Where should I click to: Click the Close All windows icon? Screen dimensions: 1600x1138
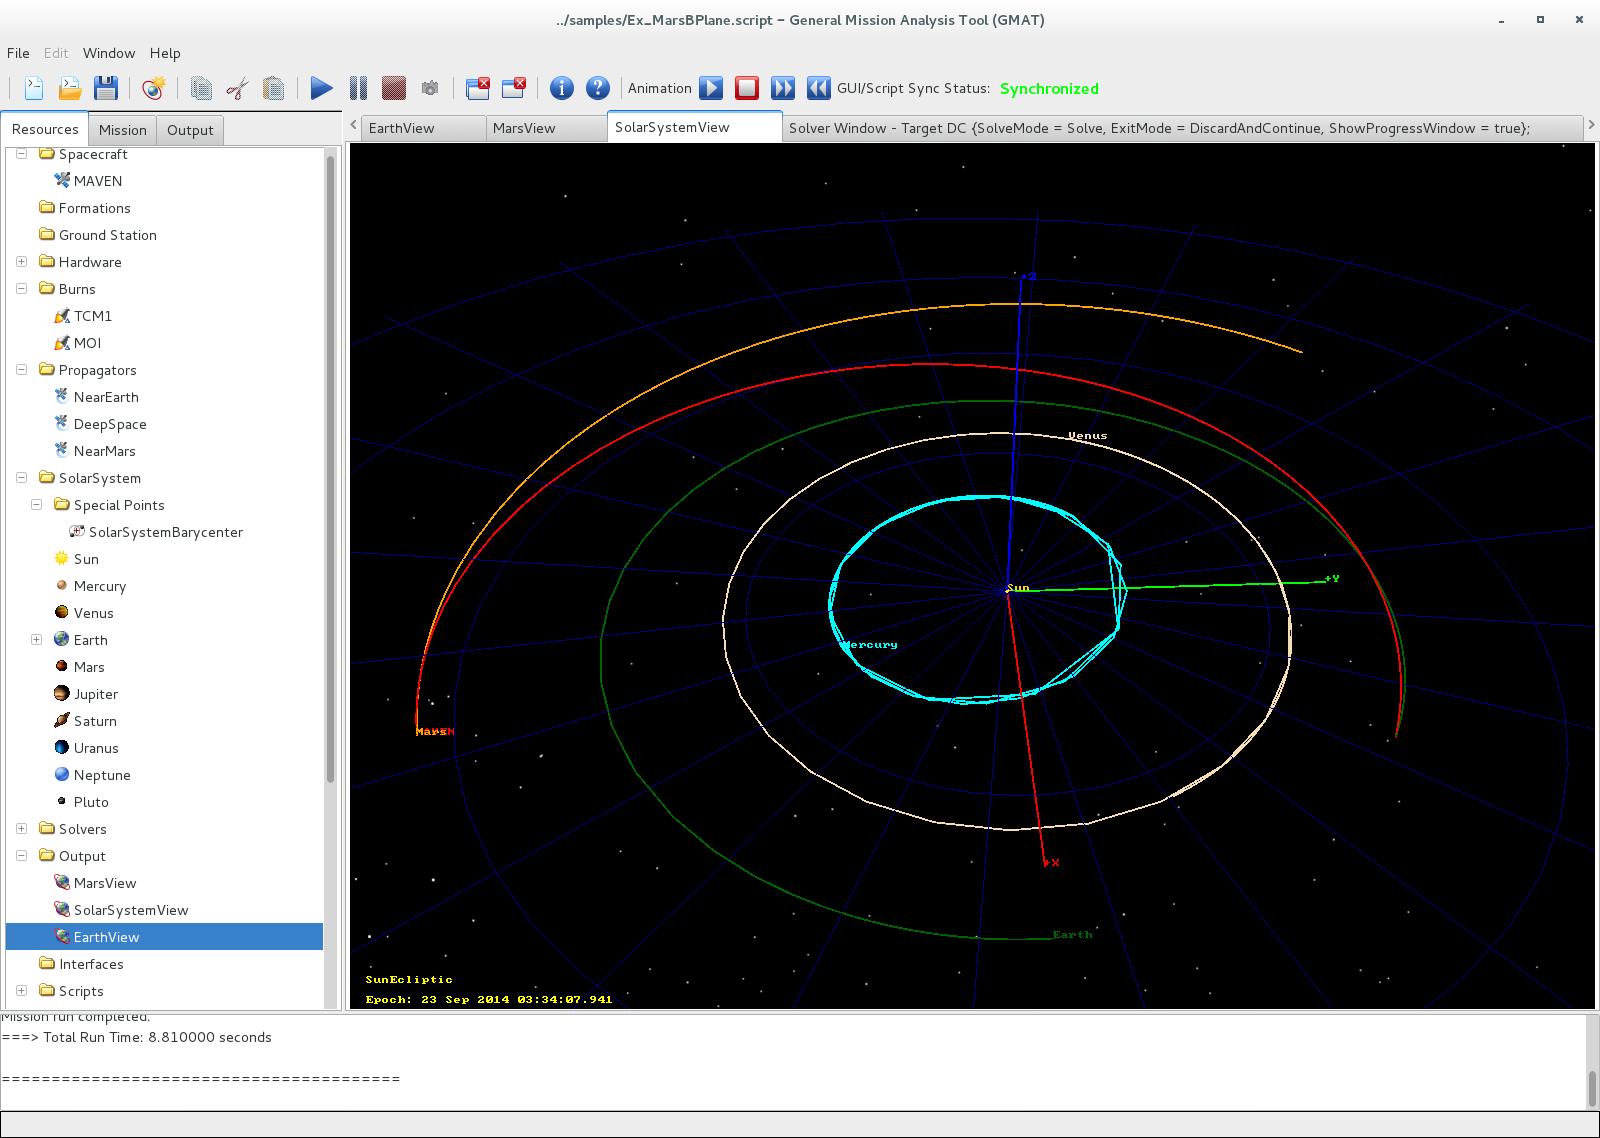point(478,88)
